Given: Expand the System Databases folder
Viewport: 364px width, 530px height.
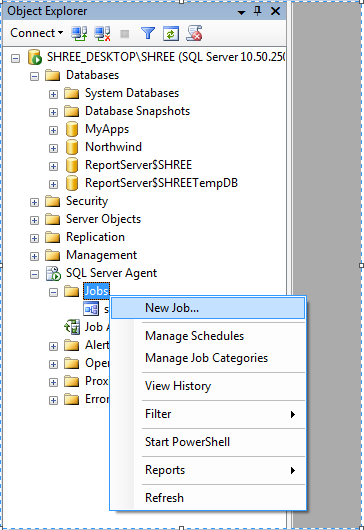Looking at the screenshot, I should click(x=53, y=94).
